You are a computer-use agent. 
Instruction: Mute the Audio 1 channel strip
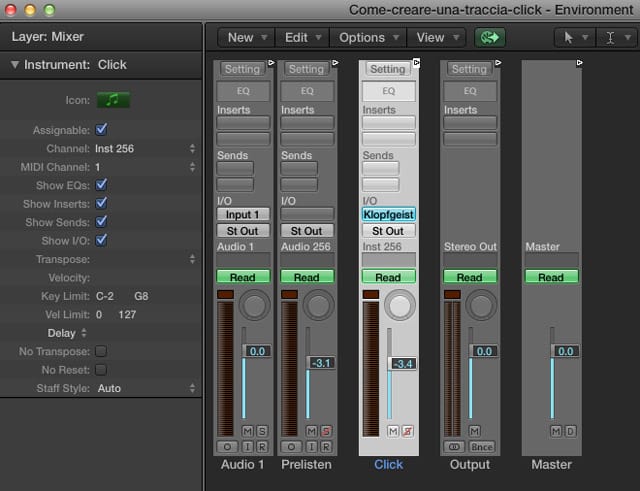pyautogui.click(x=247, y=431)
